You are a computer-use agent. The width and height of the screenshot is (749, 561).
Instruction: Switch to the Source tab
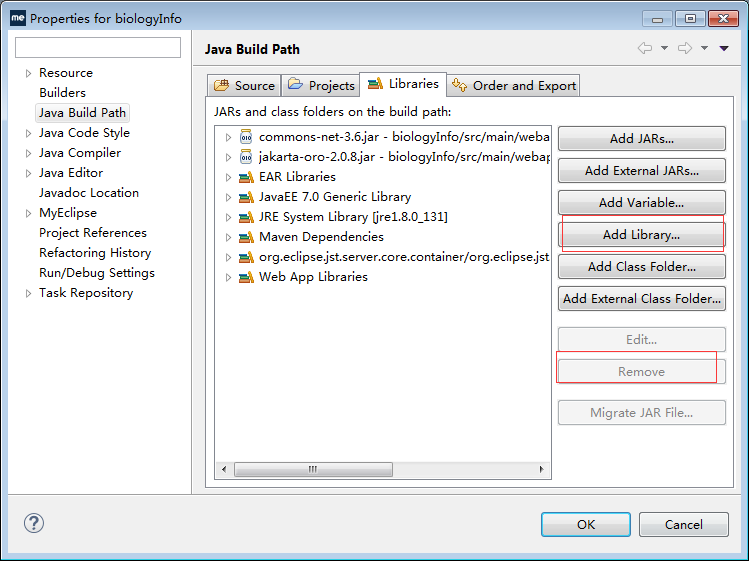click(x=244, y=86)
